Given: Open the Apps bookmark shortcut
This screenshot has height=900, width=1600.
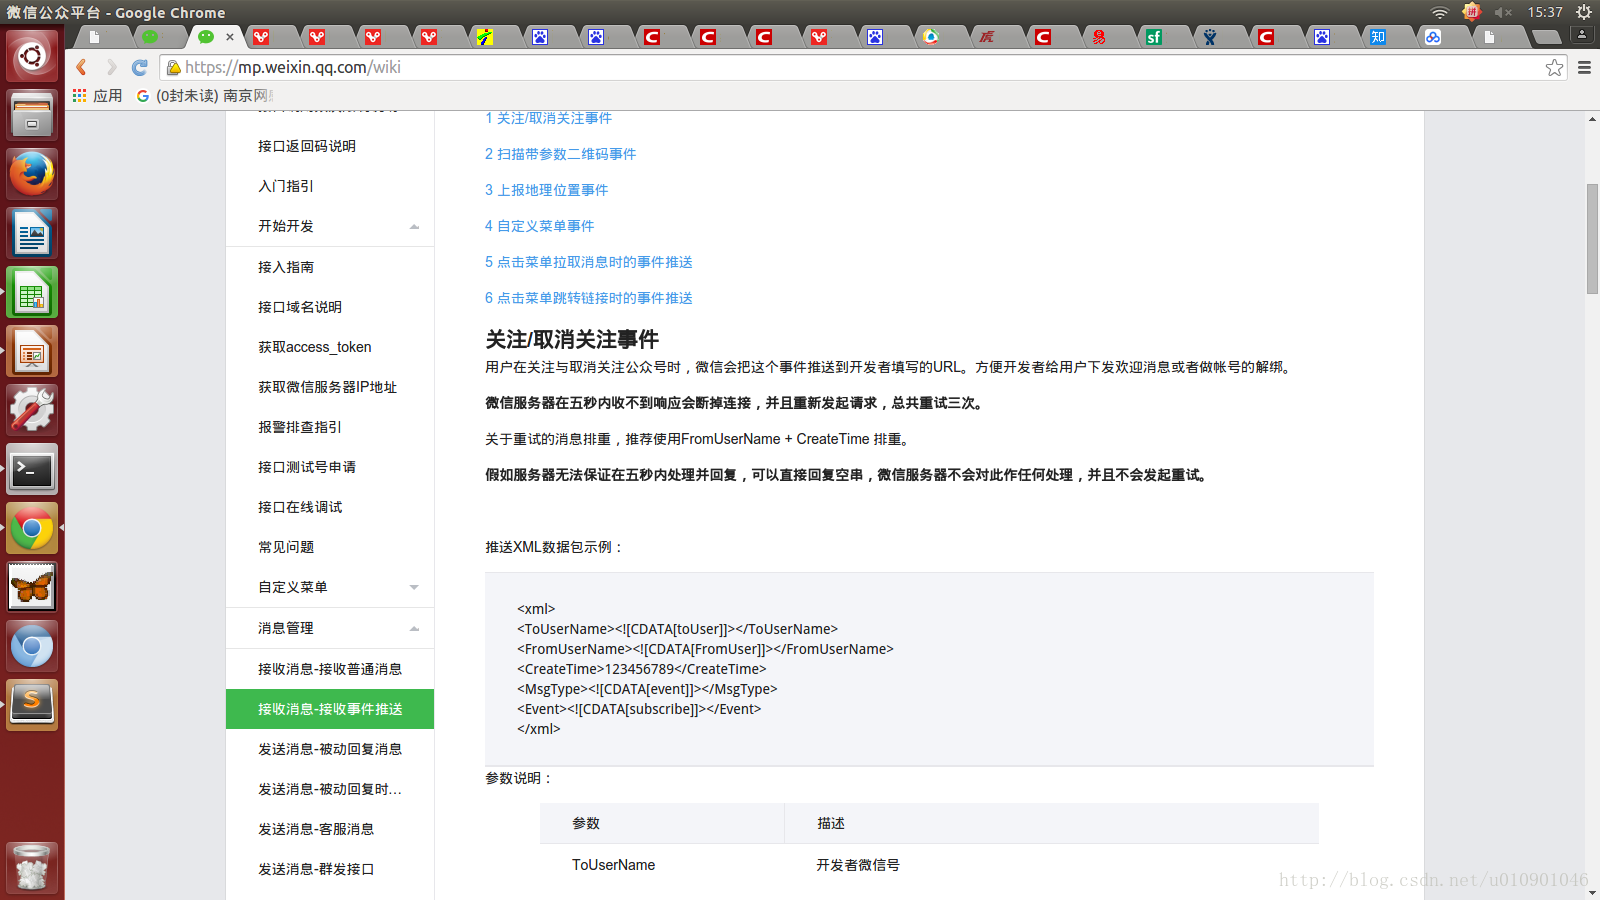Looking at the screenshot, I should 97,95.
